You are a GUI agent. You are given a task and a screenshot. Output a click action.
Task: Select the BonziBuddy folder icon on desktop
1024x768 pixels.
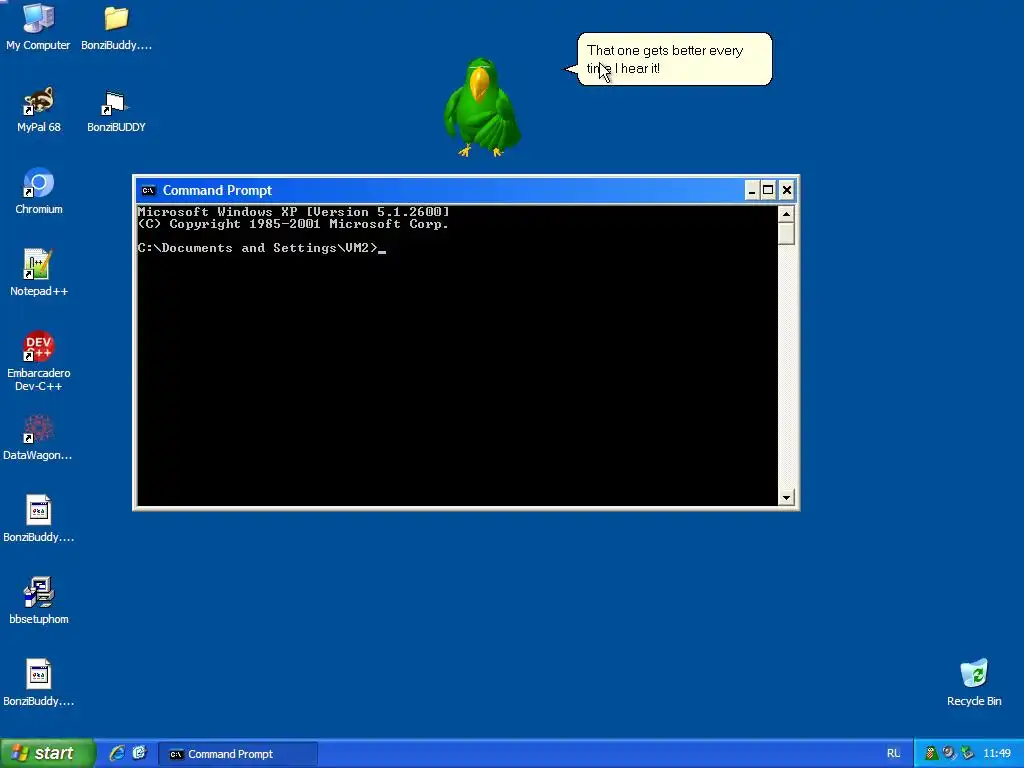tap(116, 27)
